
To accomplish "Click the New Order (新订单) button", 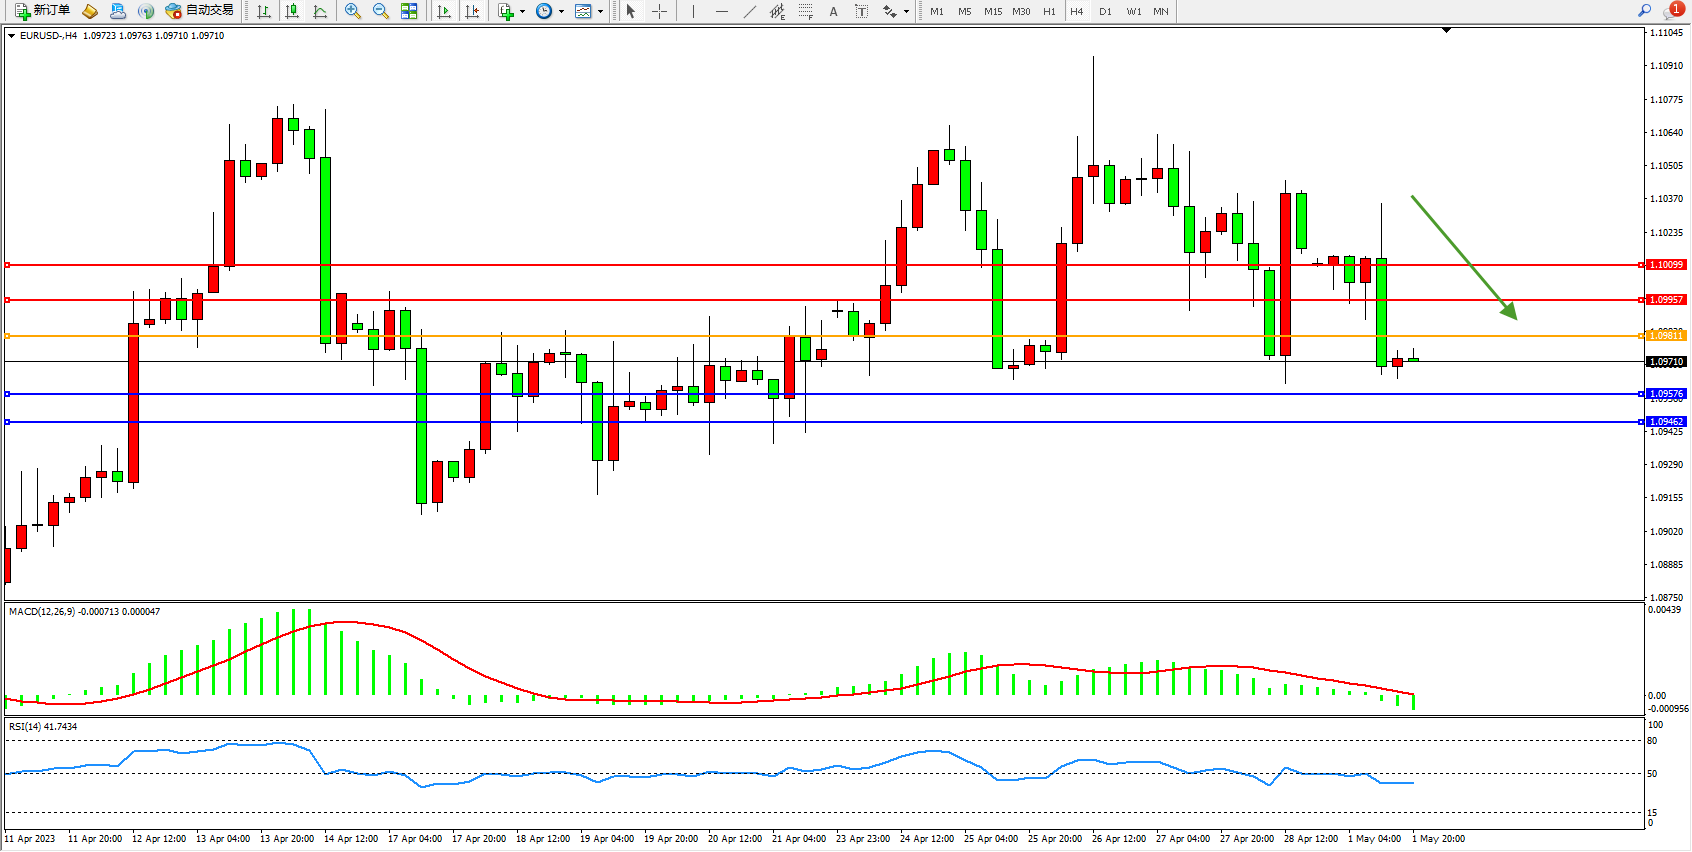I will coord(42,11).
